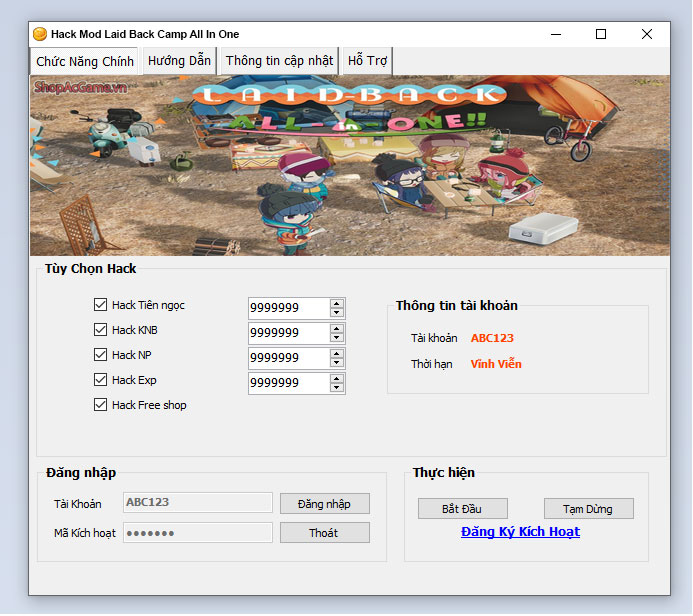
Task: Click the Mã Kích hoạt password field
Action: pyautogui.click(x=198, y=533)
